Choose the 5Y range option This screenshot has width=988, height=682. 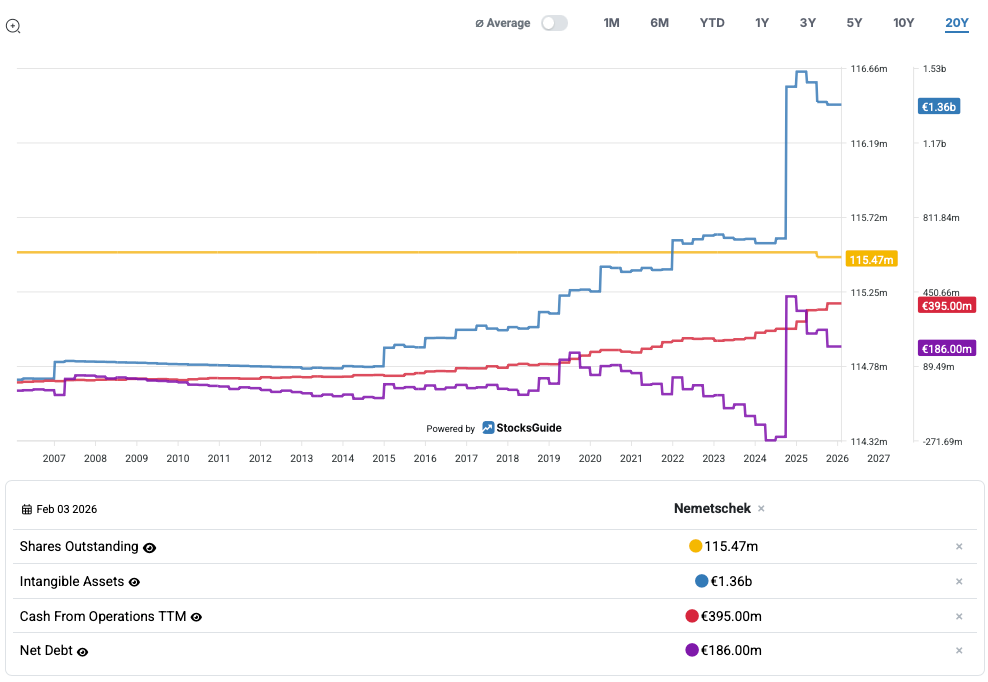pyautogui.click(x=854, y=23)
